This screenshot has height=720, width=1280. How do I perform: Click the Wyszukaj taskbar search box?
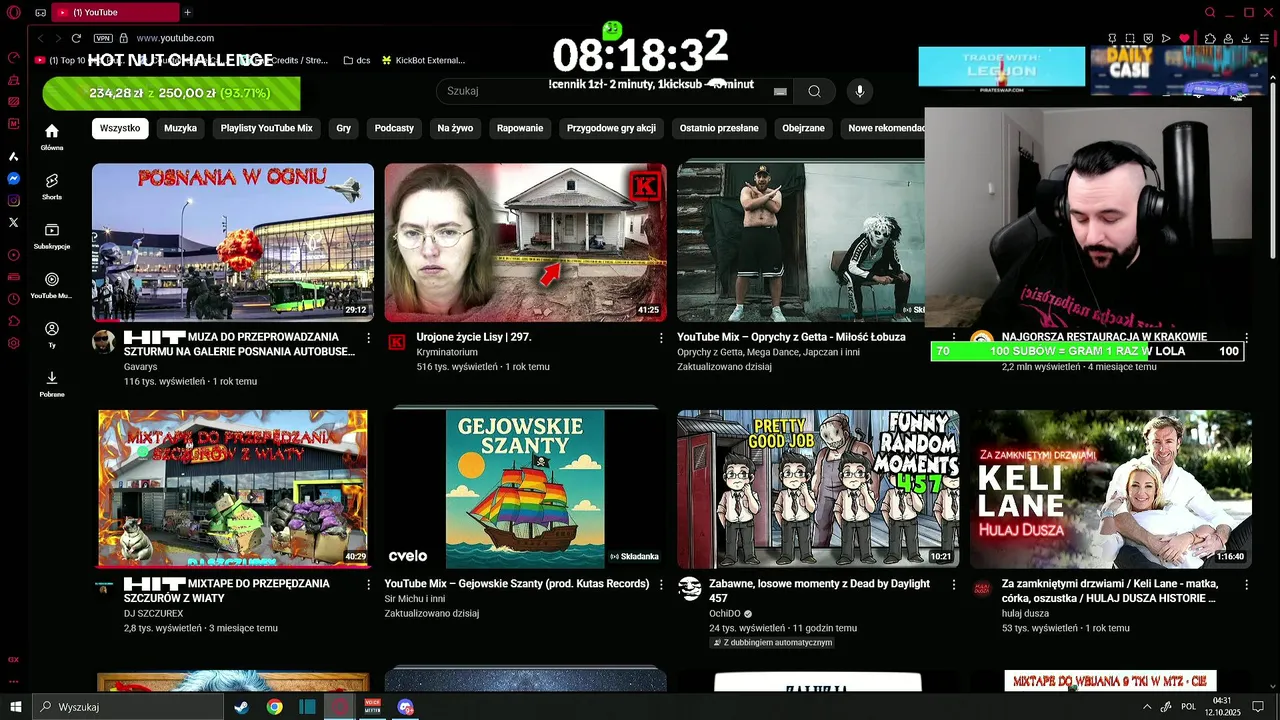click(128, 707)
